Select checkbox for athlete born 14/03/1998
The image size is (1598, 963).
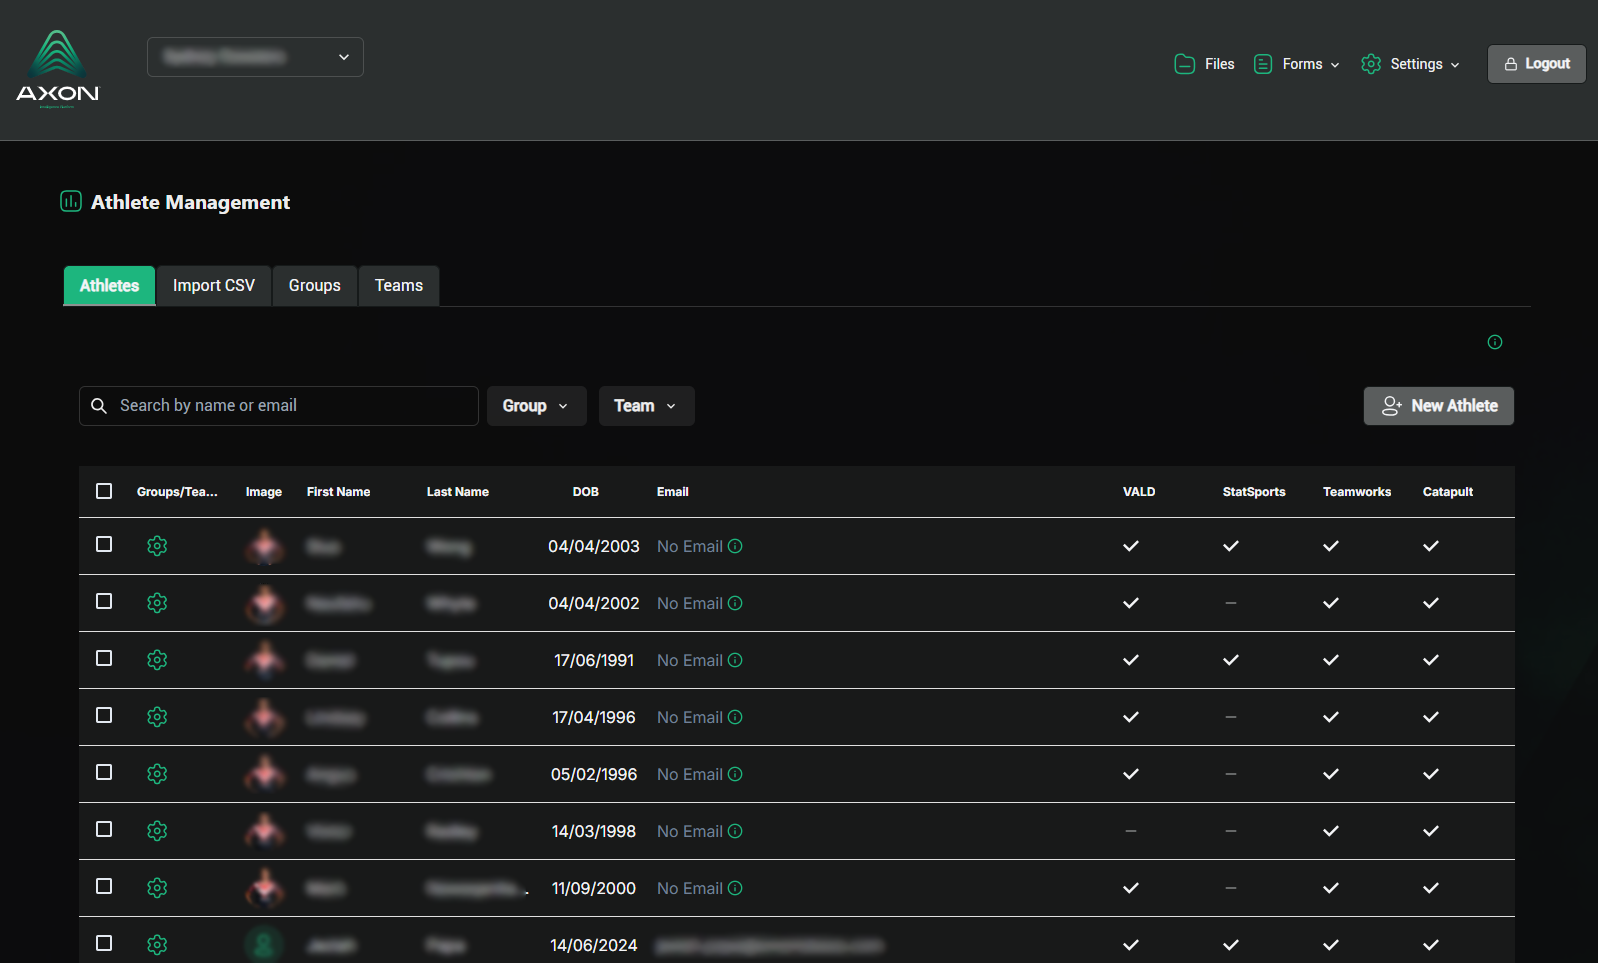pos(104,829)
